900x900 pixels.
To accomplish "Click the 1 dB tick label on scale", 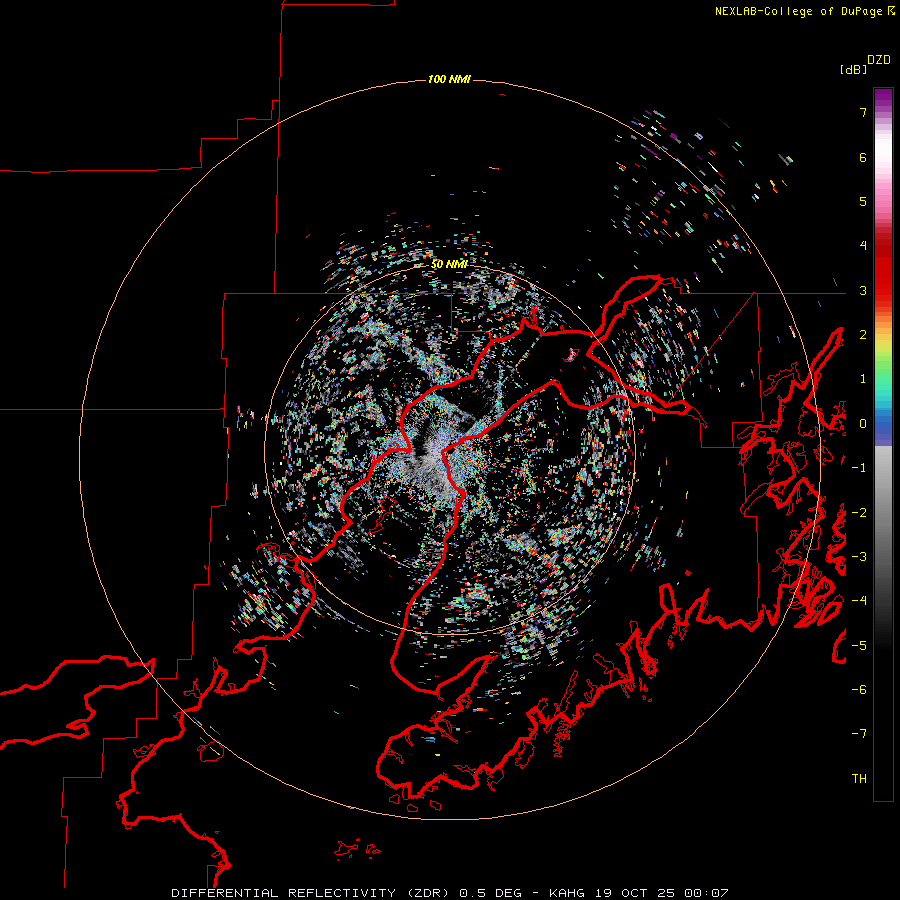I will point(863,379).
